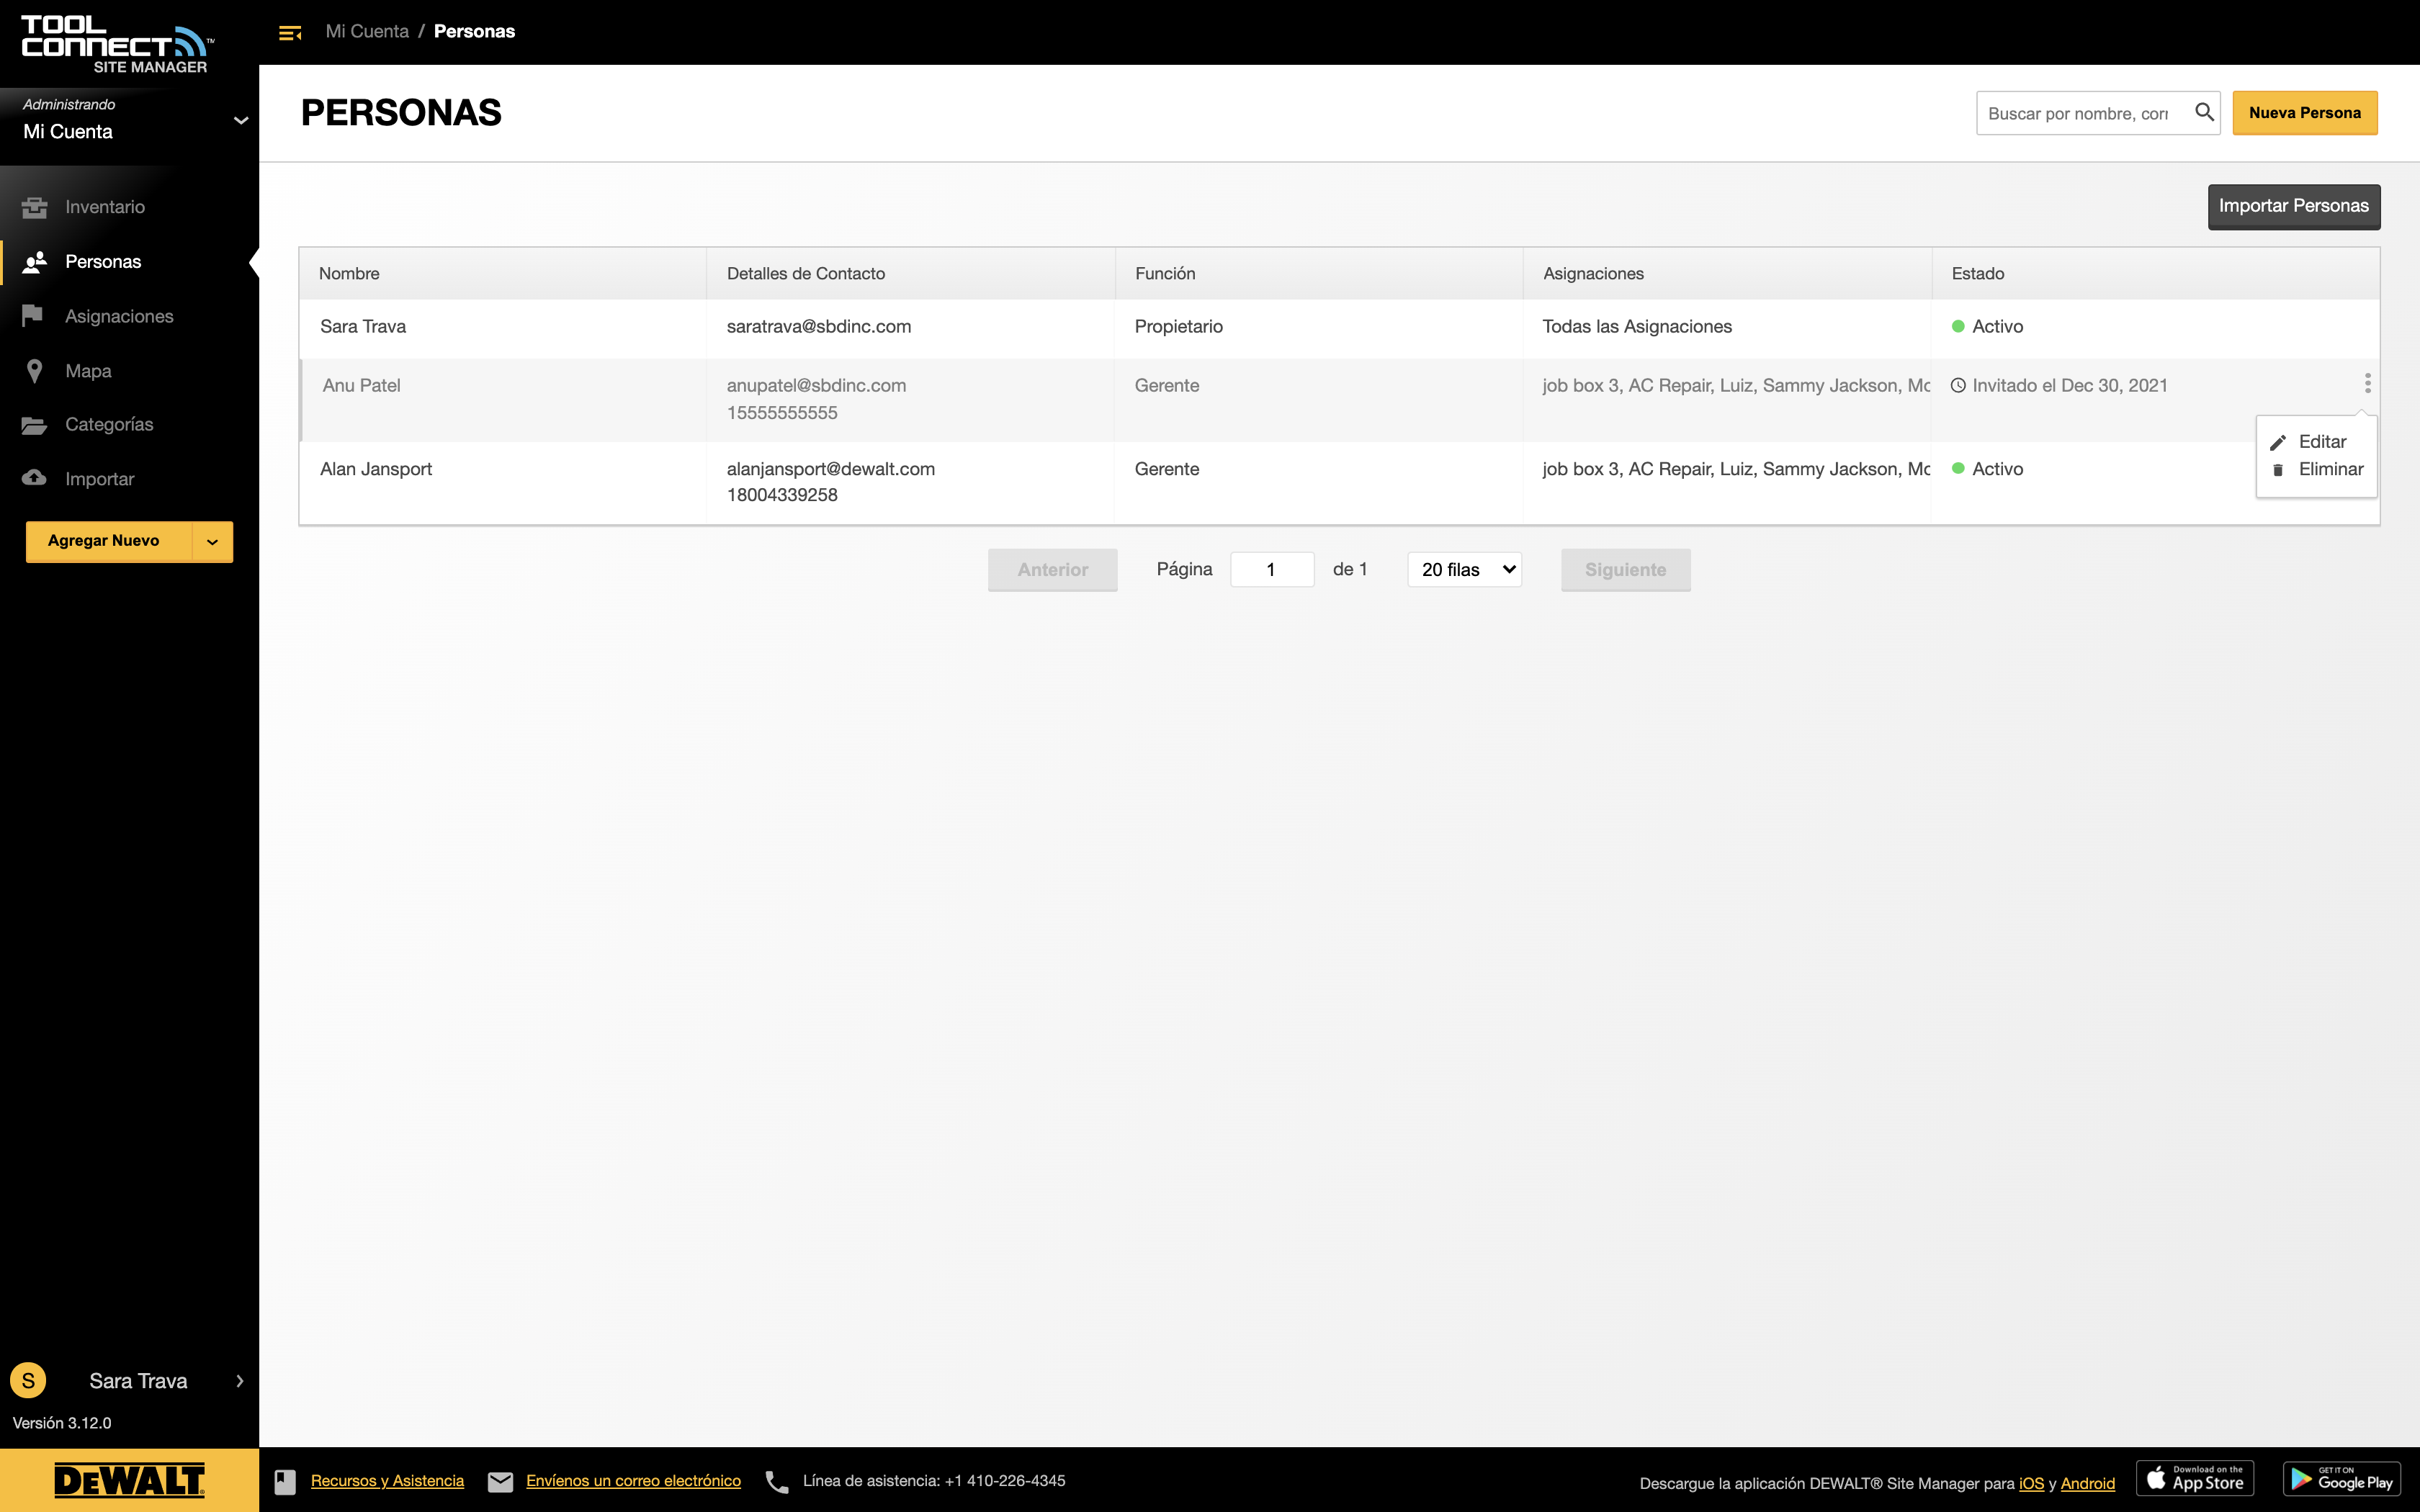Image resolution: width=2420 pixels, height=1512 pixels.
Task: Click the envelope icon in footer
Action: point(500,1481)
